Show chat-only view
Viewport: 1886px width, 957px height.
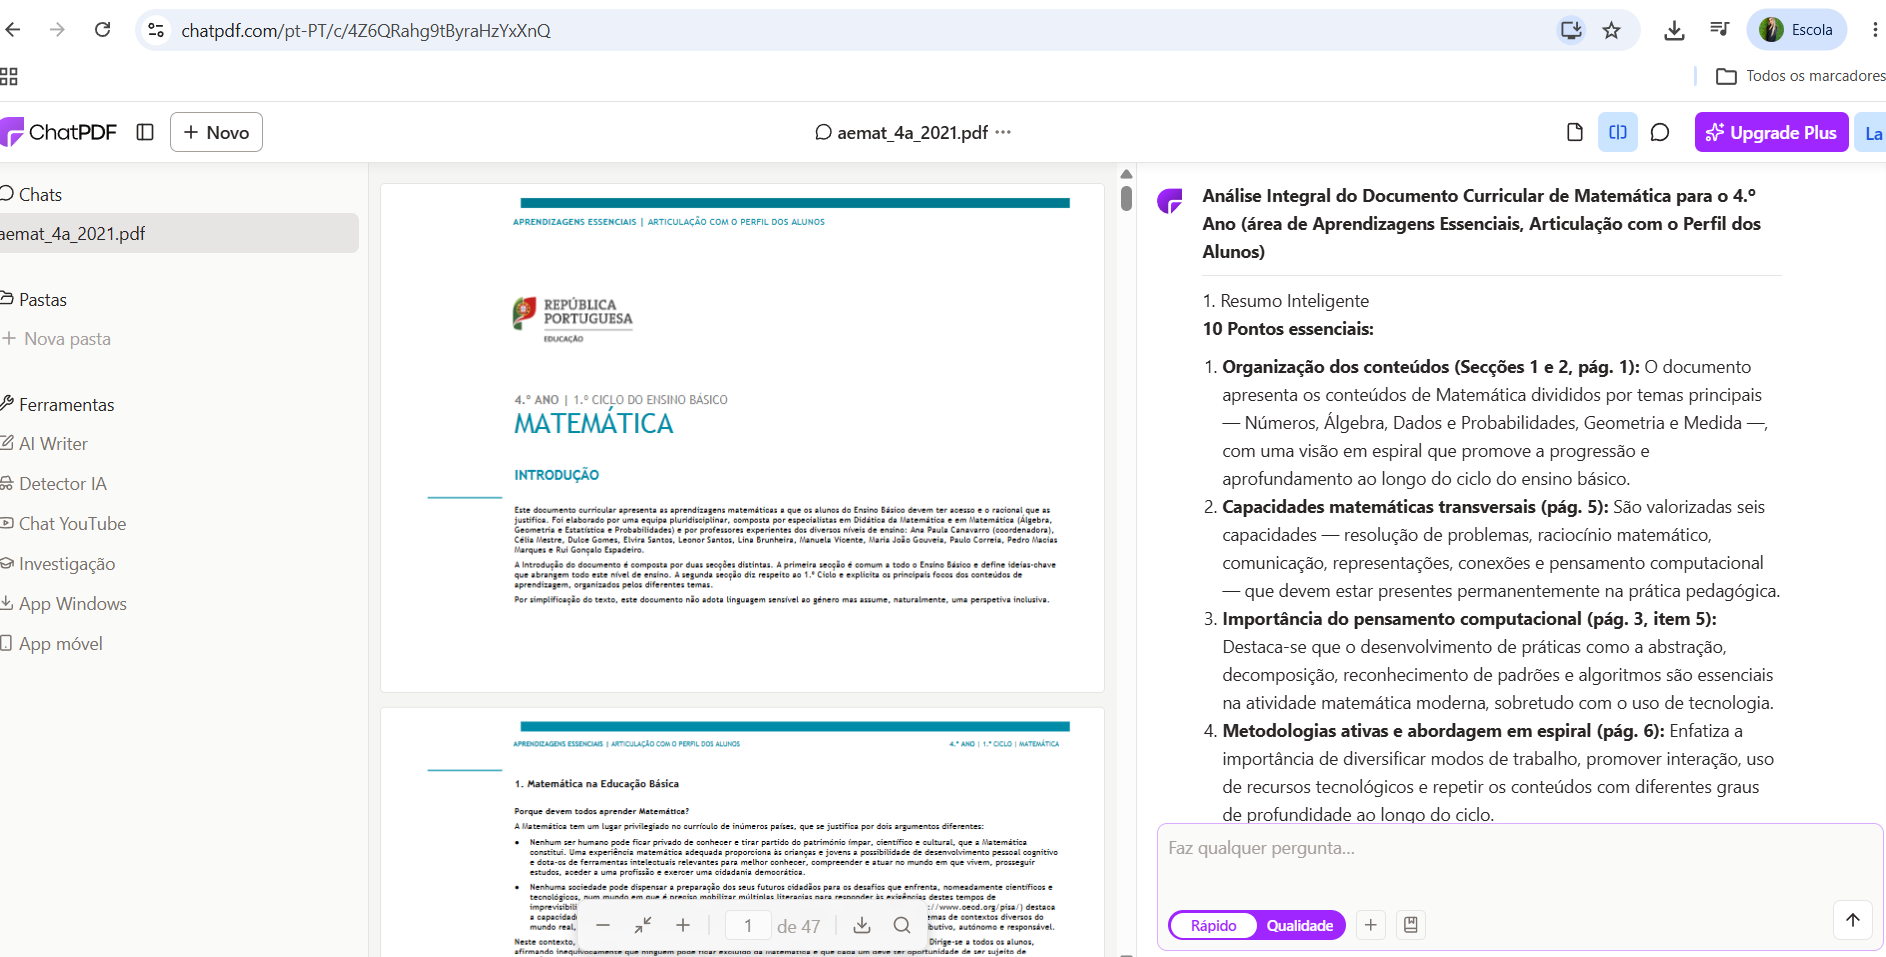click(x=1660, y=132)
